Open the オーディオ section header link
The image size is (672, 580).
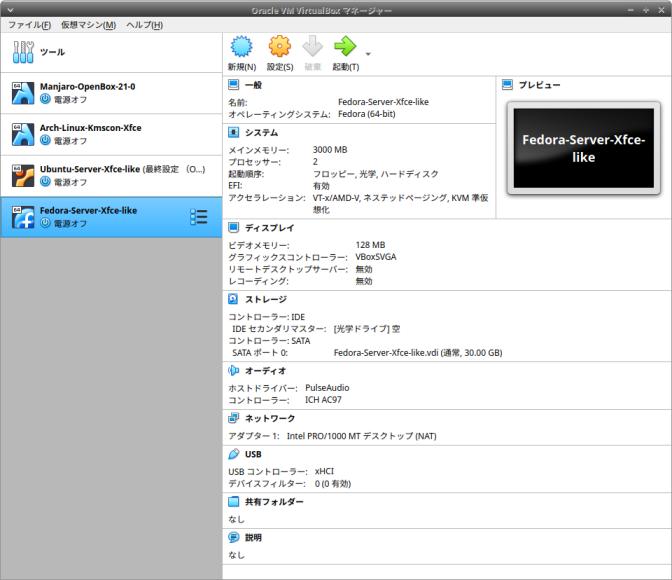(x=265, y=370)
